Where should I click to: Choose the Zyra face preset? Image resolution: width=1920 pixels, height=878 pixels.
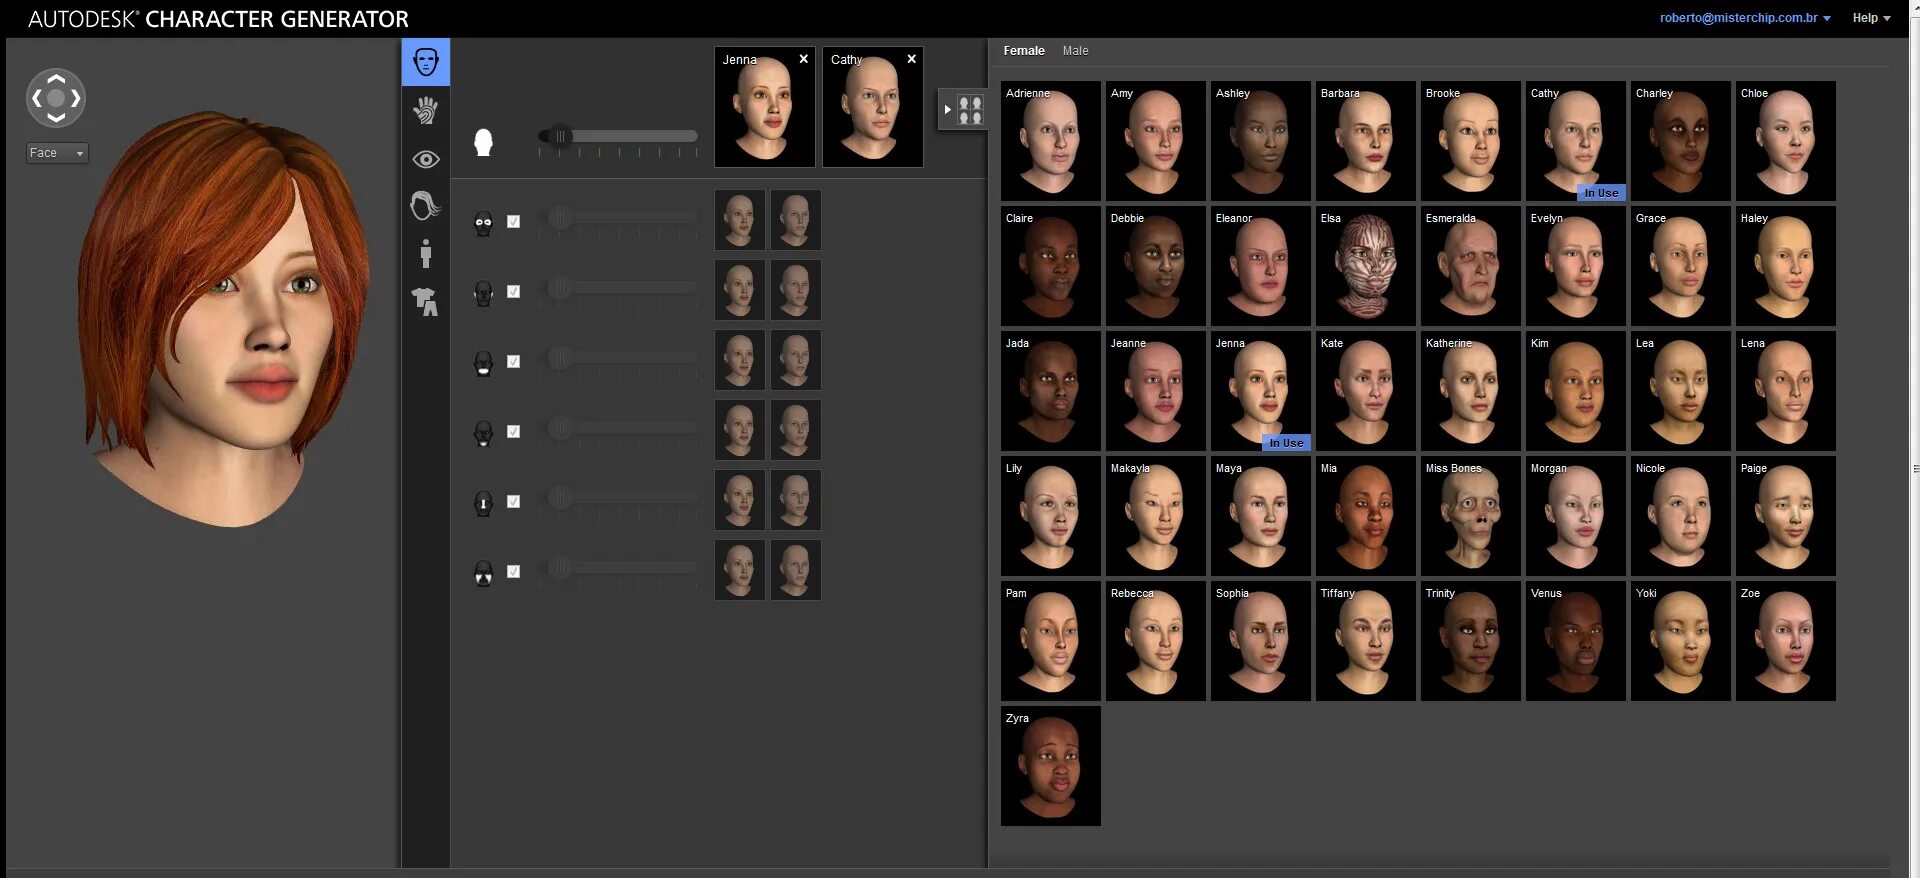1051,766
